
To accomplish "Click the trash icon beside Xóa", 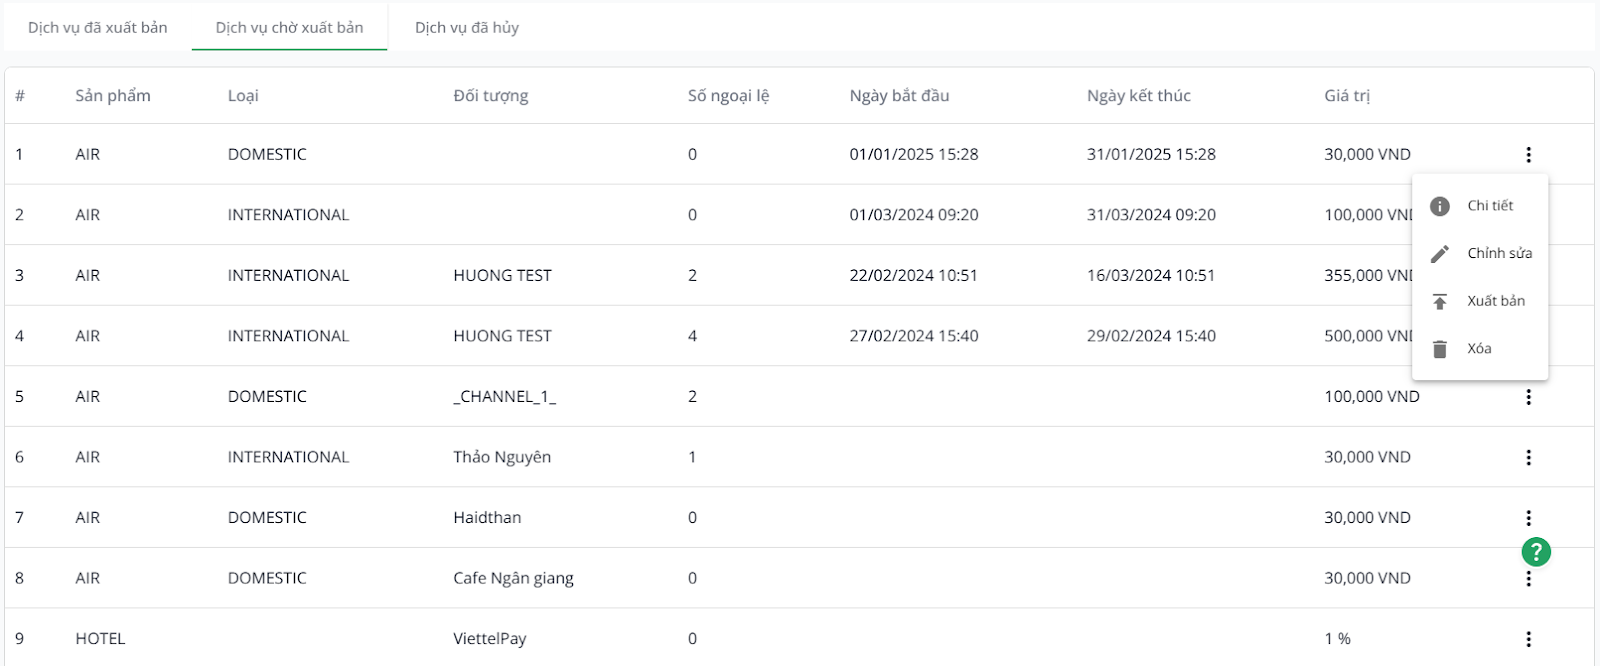I will [1440, 349].
